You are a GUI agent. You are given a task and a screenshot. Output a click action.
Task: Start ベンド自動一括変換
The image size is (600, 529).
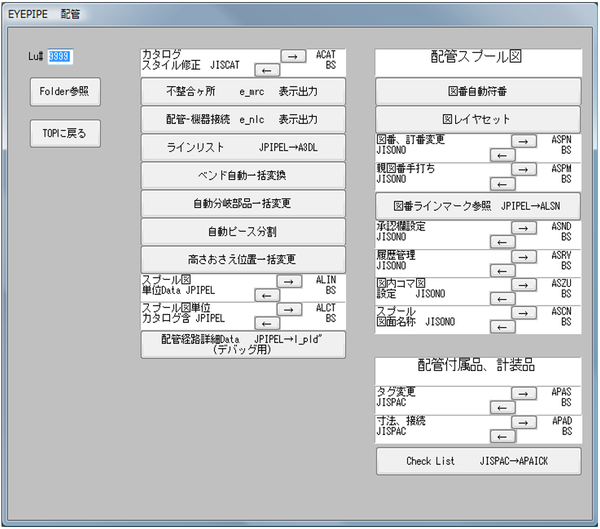[243, 175]
